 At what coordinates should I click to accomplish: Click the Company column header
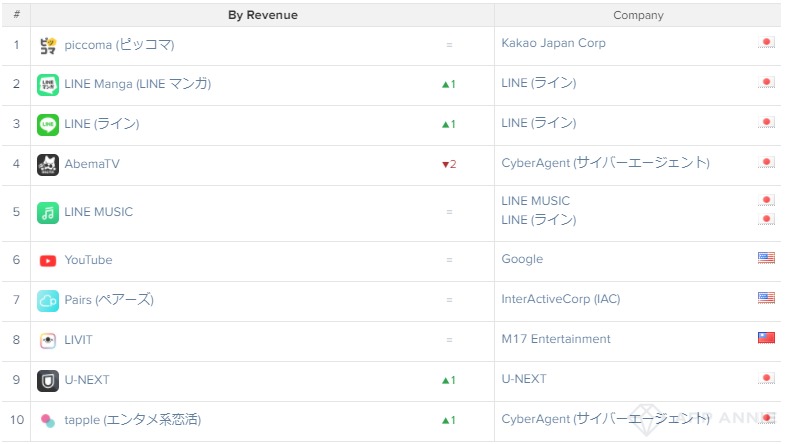click(x=638, y=16)
